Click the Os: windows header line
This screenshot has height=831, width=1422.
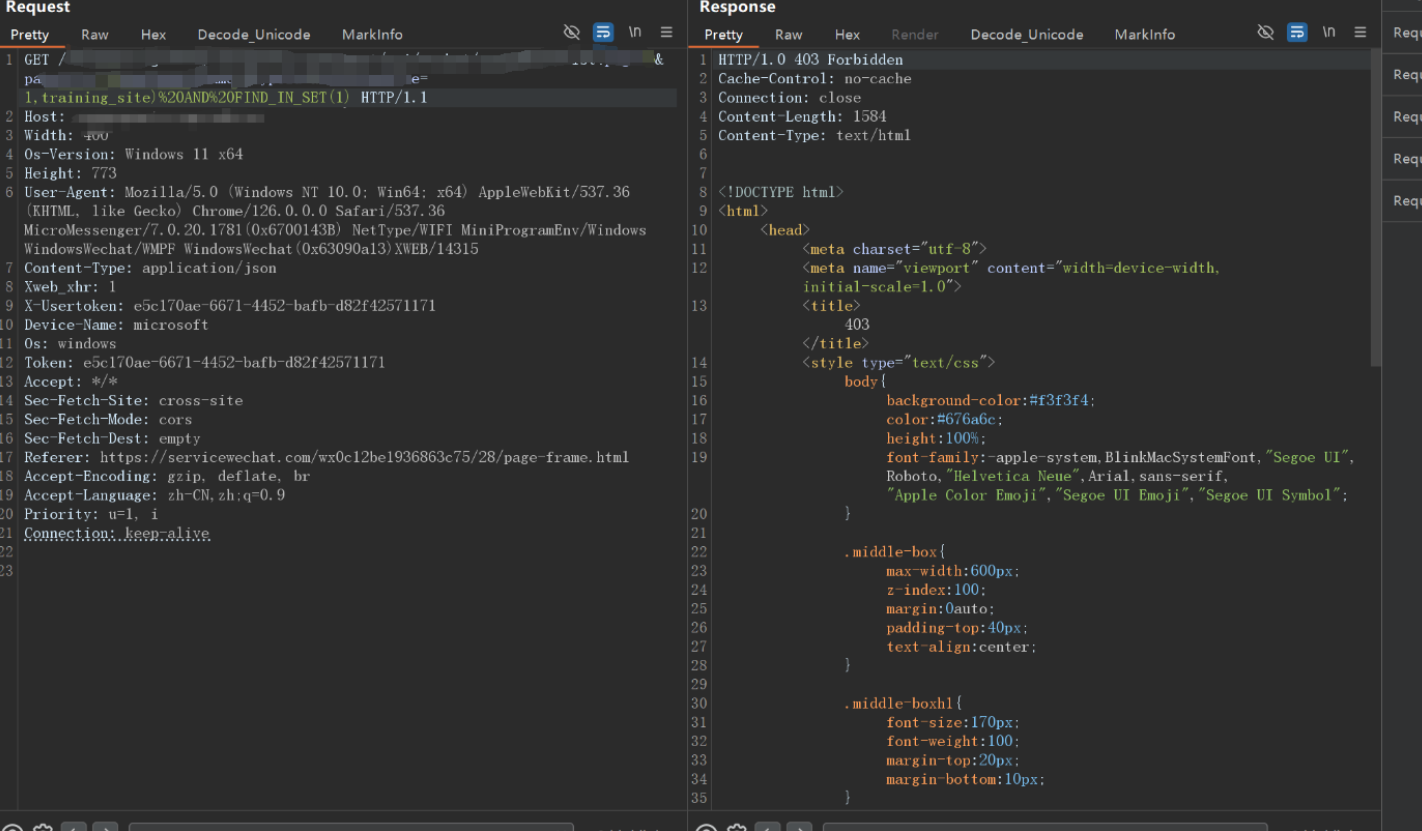[x=70, y=344]
